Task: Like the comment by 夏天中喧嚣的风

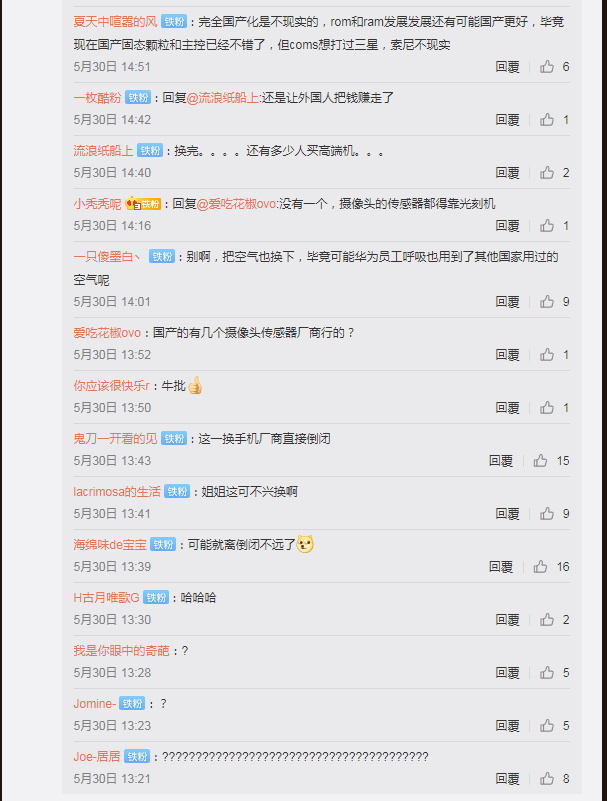Action: click(547, 66)
